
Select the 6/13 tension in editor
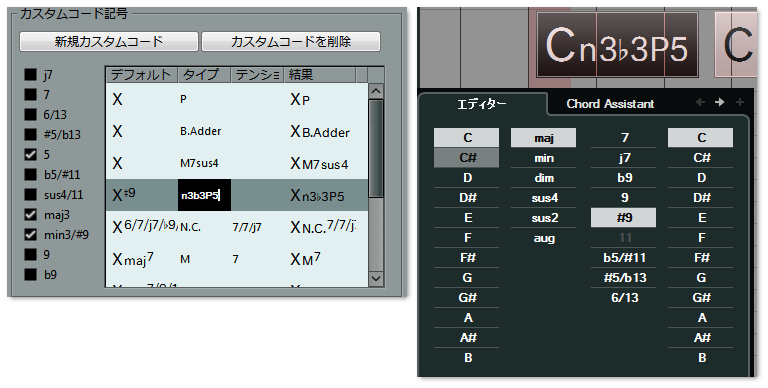pos(624,297)
